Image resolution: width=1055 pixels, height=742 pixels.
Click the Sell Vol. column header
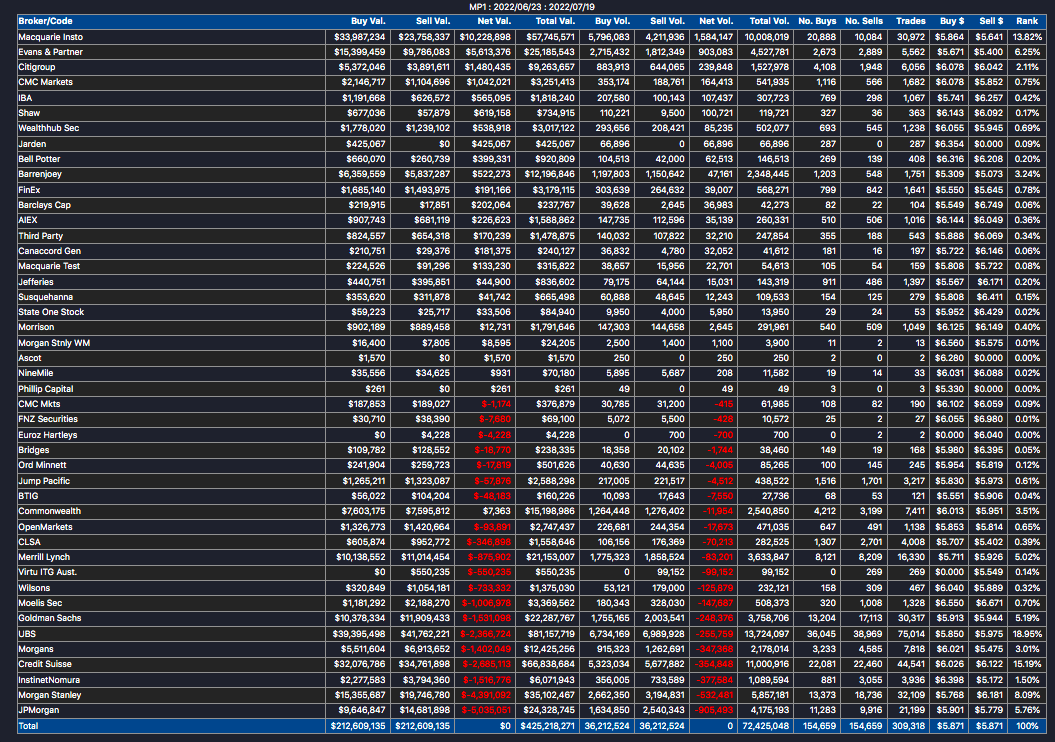(x=667, y=21)
